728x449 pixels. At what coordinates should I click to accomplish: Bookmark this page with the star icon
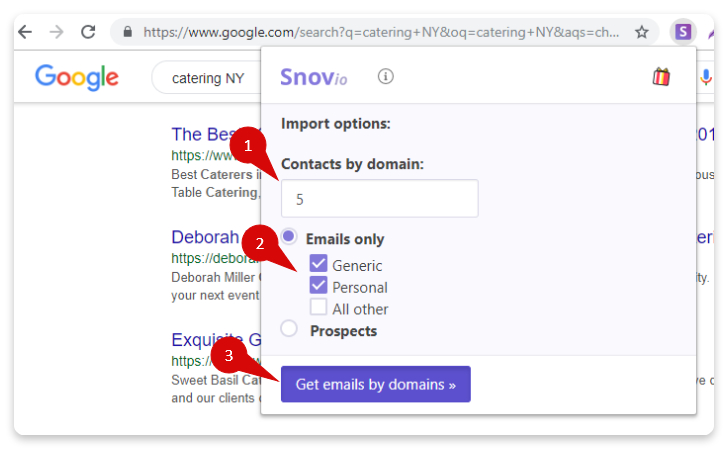coord(642,32)
